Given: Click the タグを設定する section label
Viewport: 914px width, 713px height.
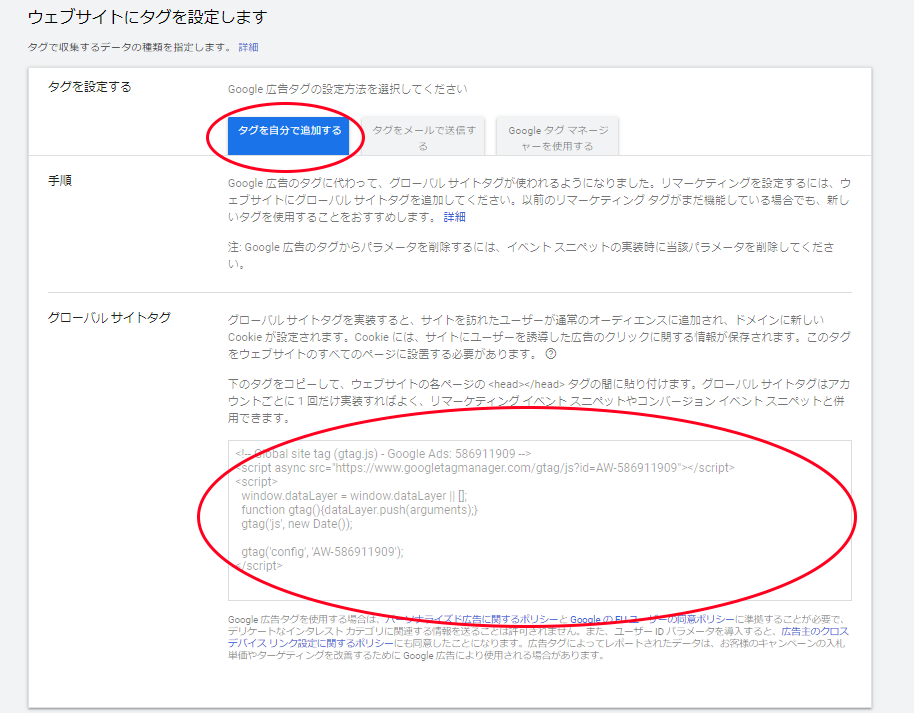Looking at the screenshot, I should click(90, 87).
